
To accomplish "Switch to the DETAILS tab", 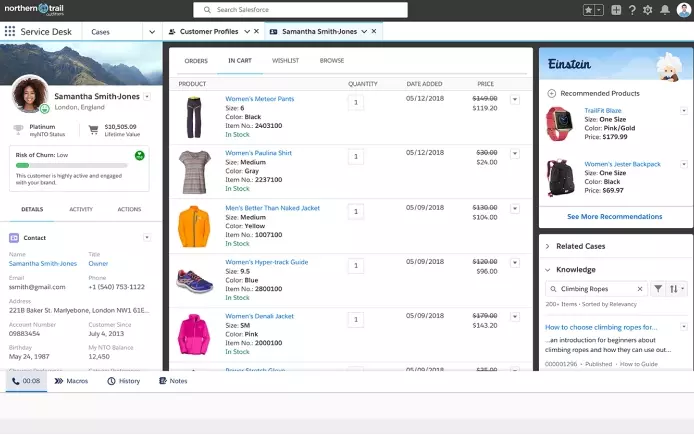I will [x=32, y=209].
